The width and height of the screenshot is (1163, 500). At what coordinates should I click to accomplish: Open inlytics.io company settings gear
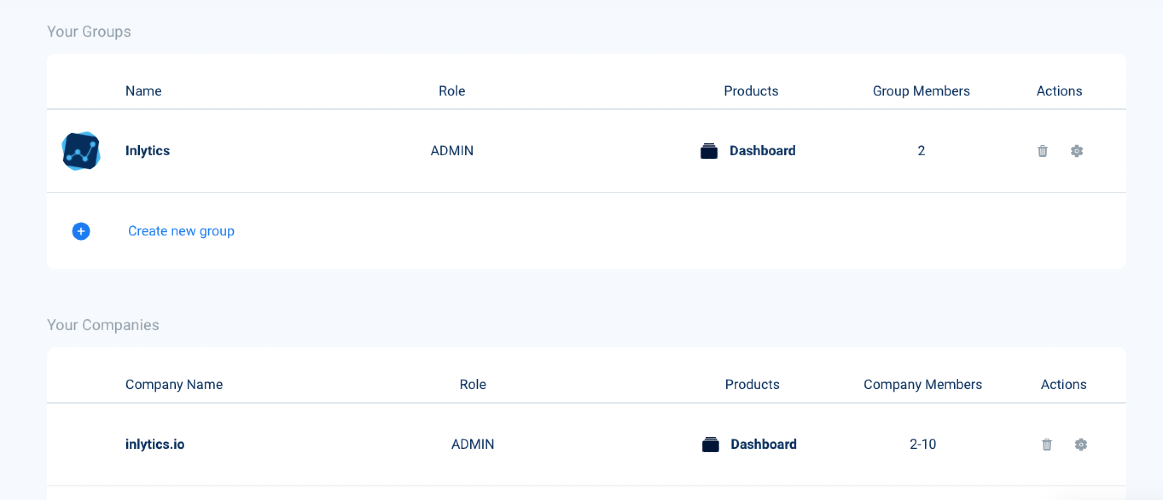coord(1081,444)
